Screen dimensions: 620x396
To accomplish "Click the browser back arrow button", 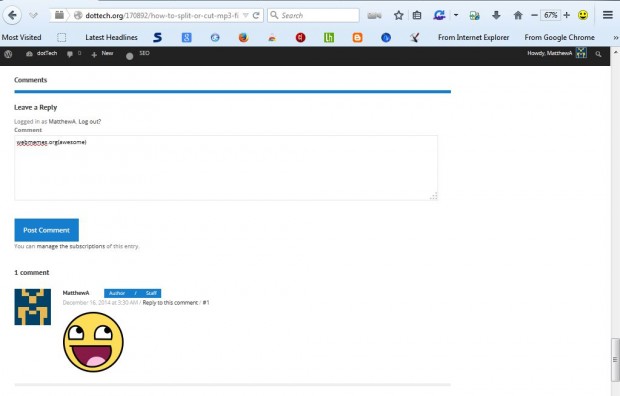I will click(x=12, y=15).
